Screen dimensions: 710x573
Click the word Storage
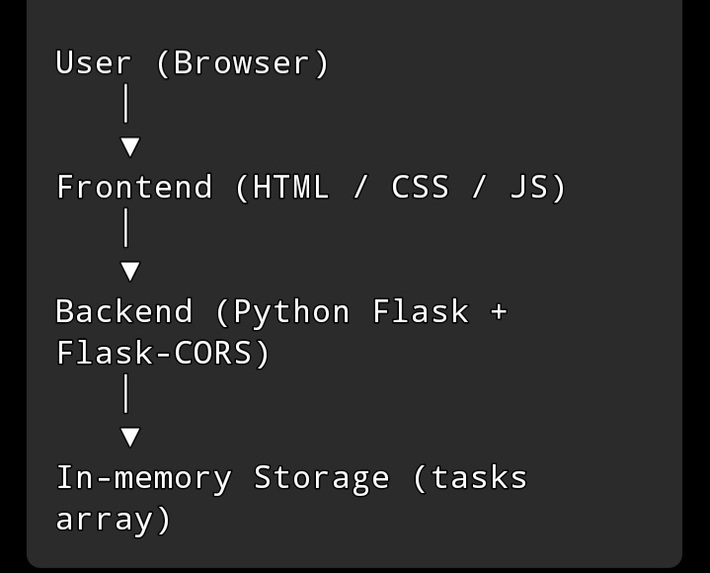click(321, 479)
